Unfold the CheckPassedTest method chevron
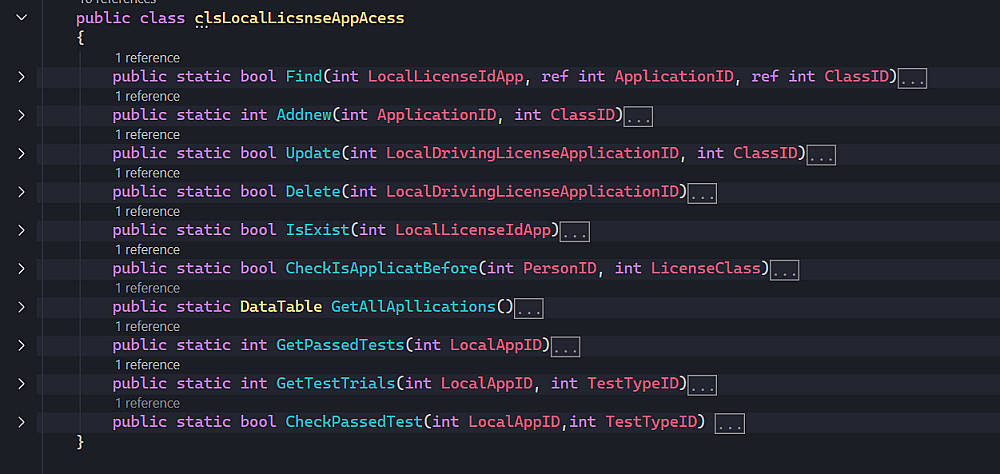This screenshot has height=474, width=1000. pyautogui.click(x=21, y=422)
